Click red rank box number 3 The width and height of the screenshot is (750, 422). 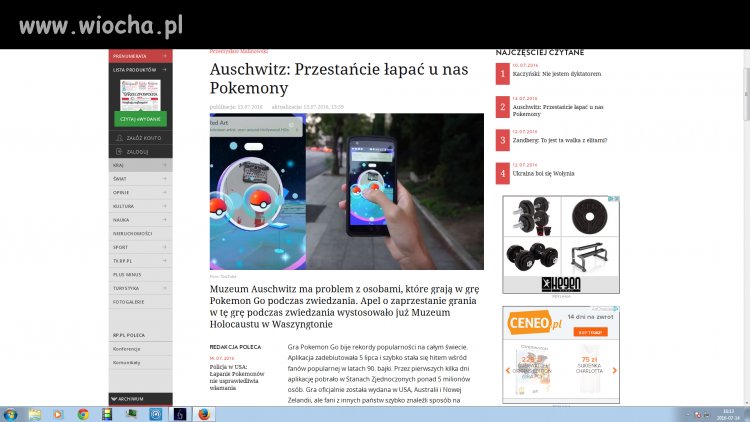point(502,140)
